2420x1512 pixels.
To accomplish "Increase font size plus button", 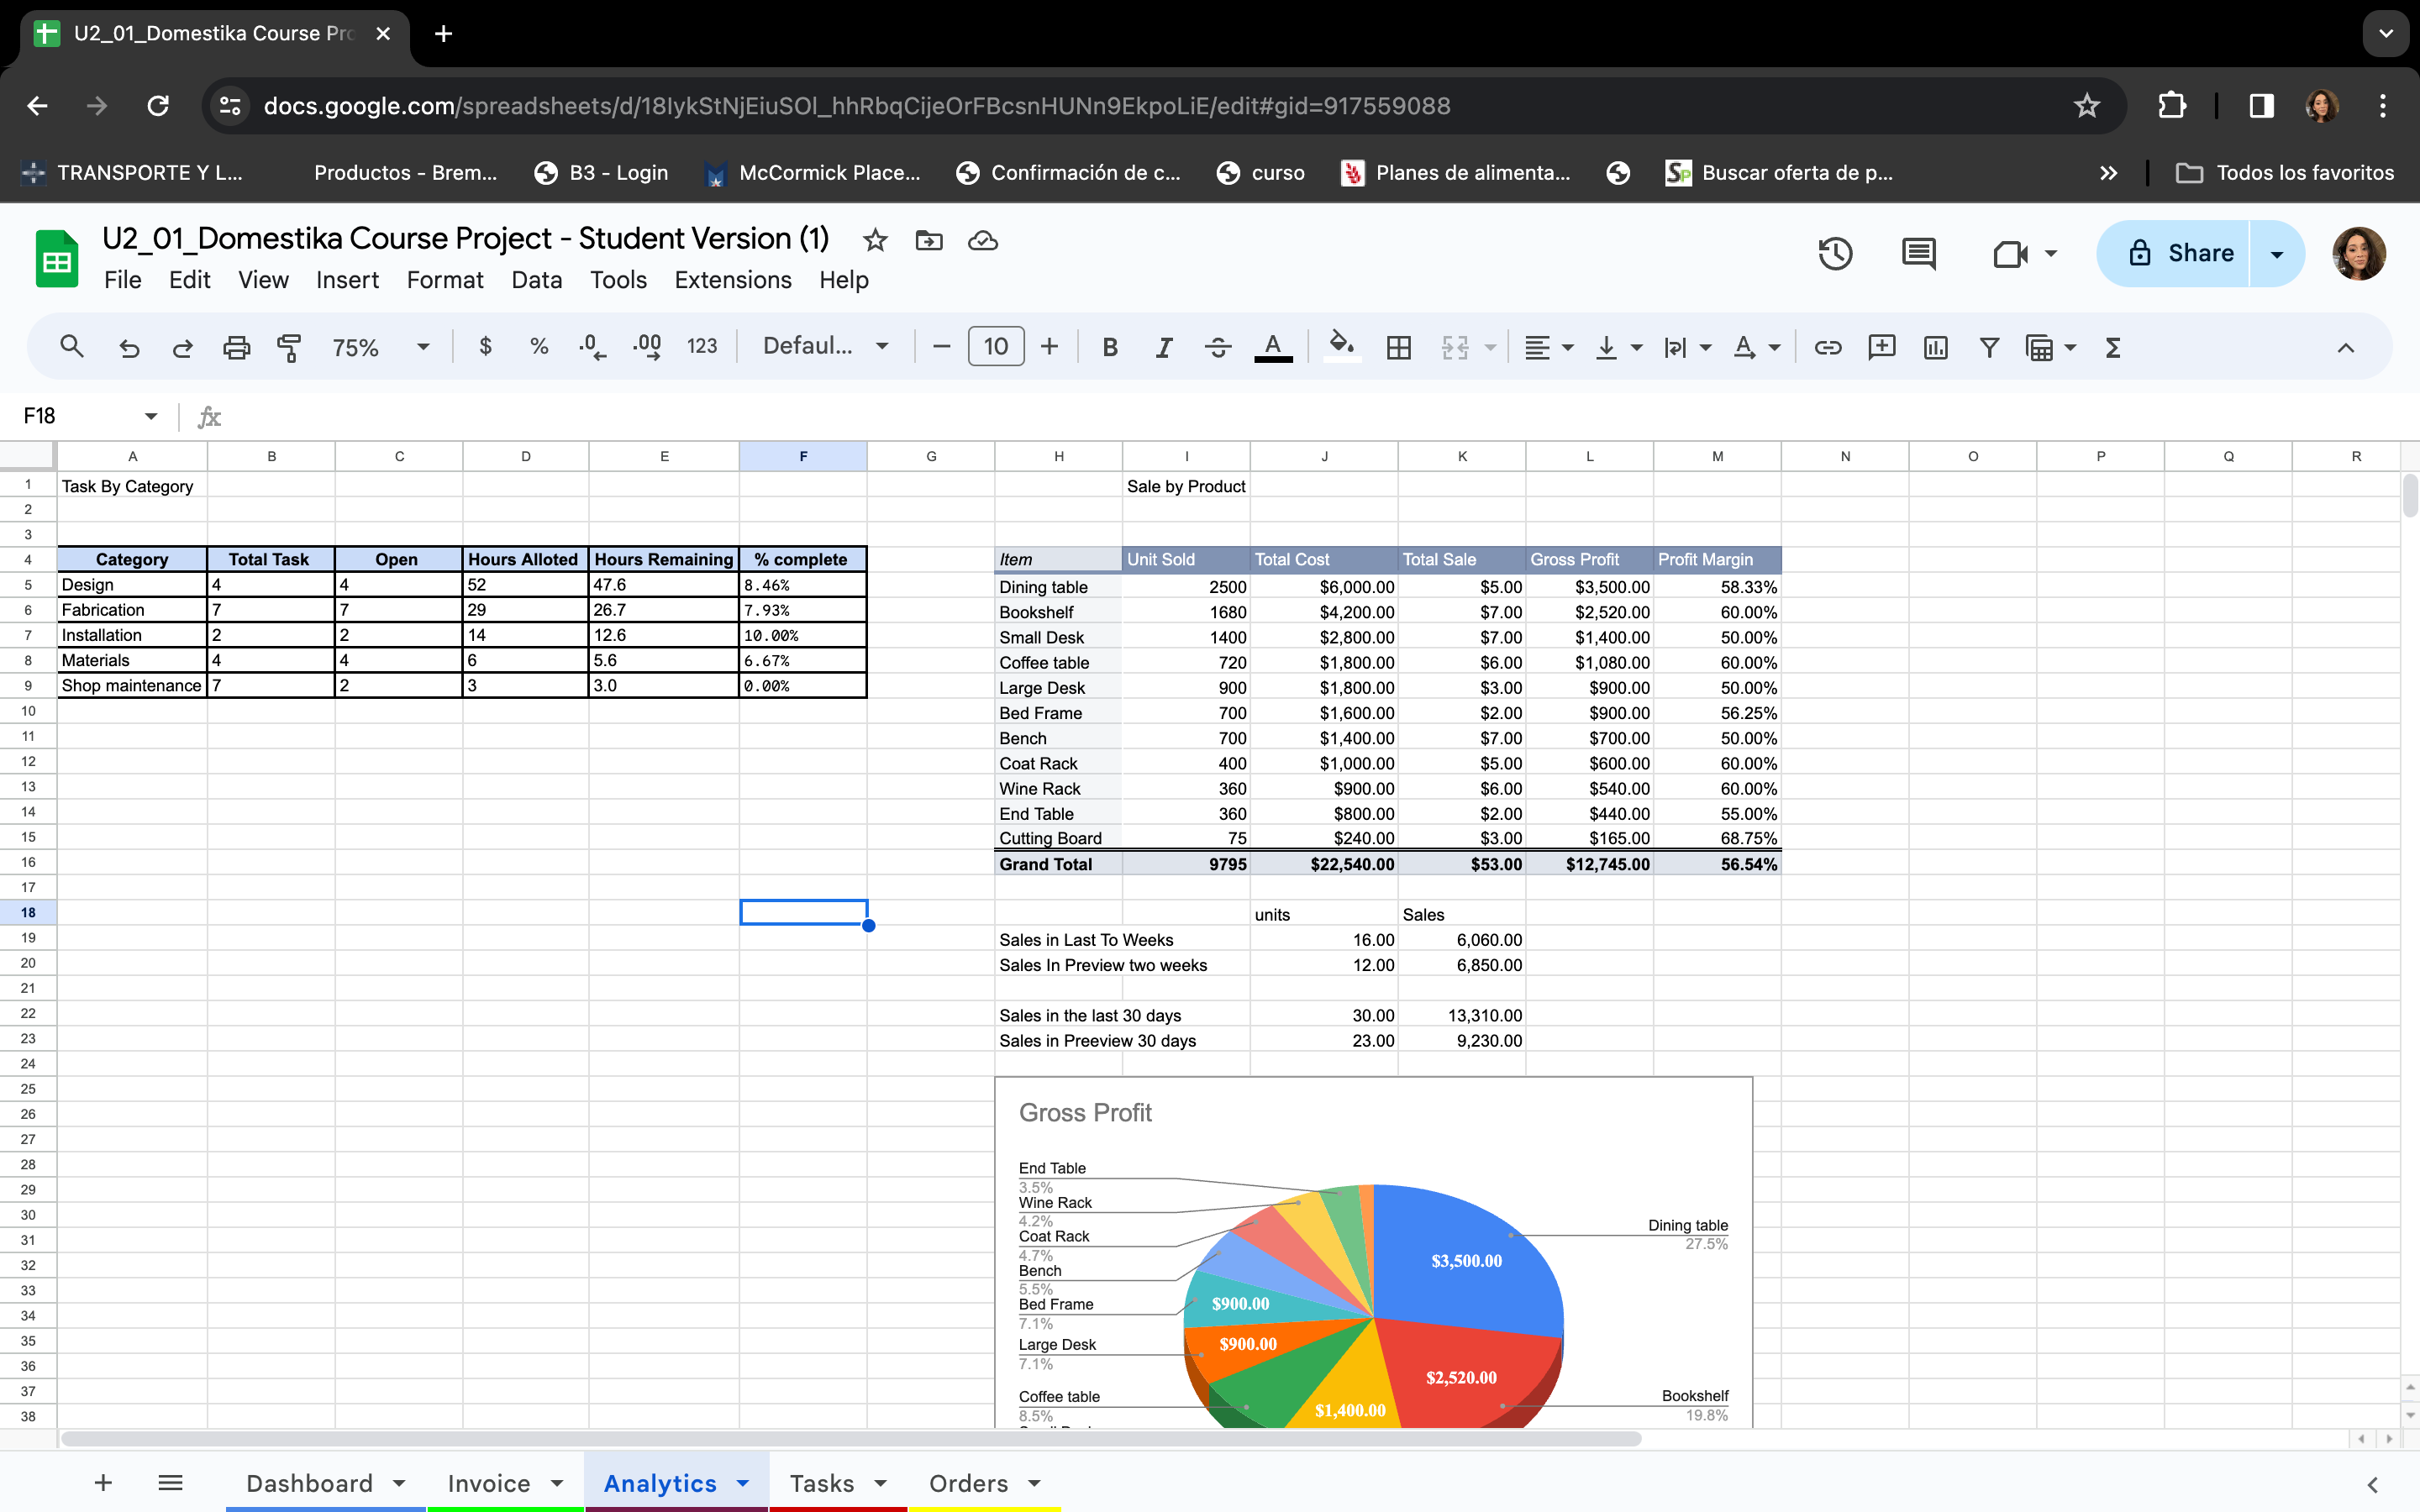I will point(1049,347).
